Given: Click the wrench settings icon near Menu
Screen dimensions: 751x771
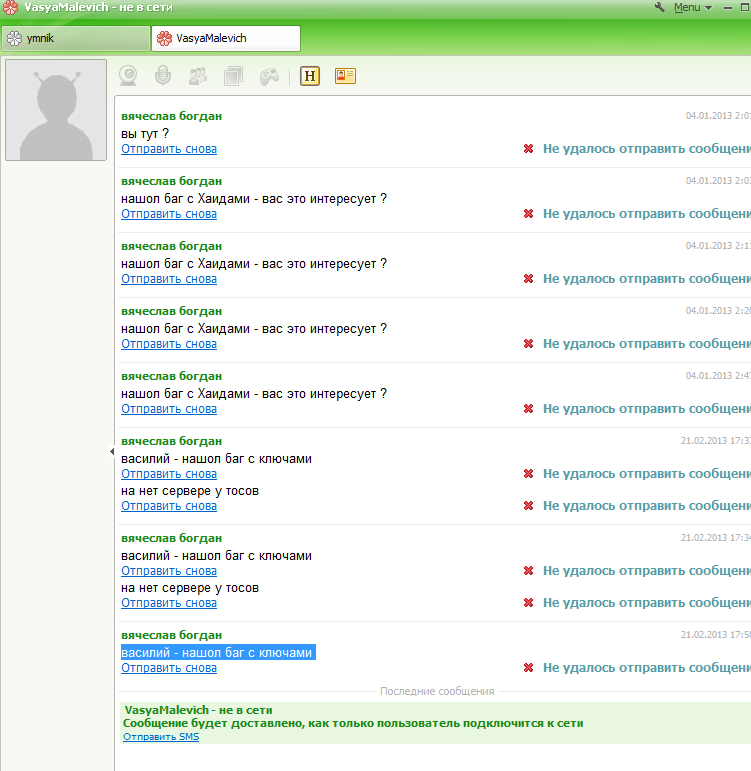Looking at the screenshot, I should click(660, 7).
